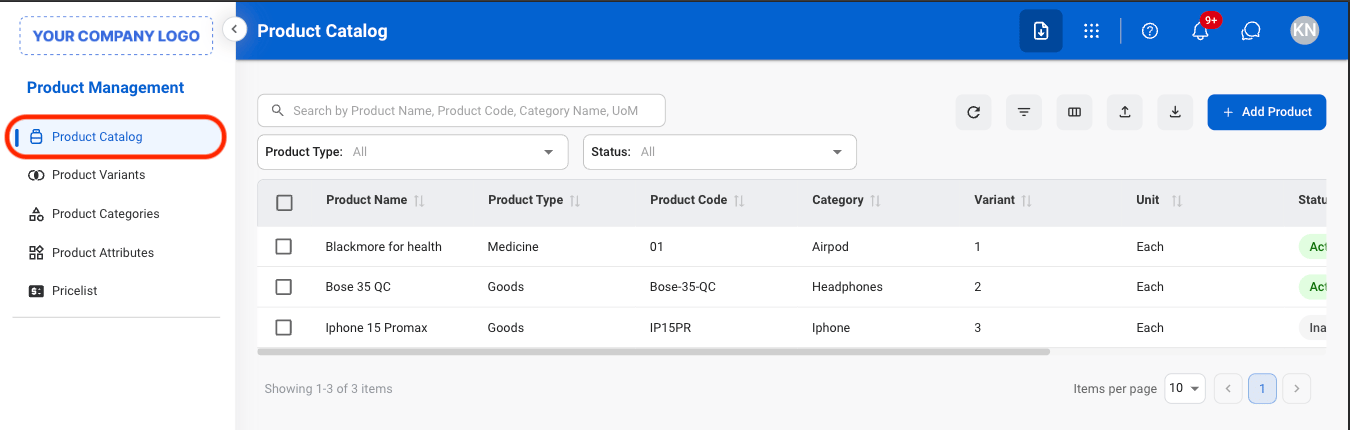Viewport: 1350px width, 430px height.
Task: Click the product search input field
Action: tap(461, 111)
